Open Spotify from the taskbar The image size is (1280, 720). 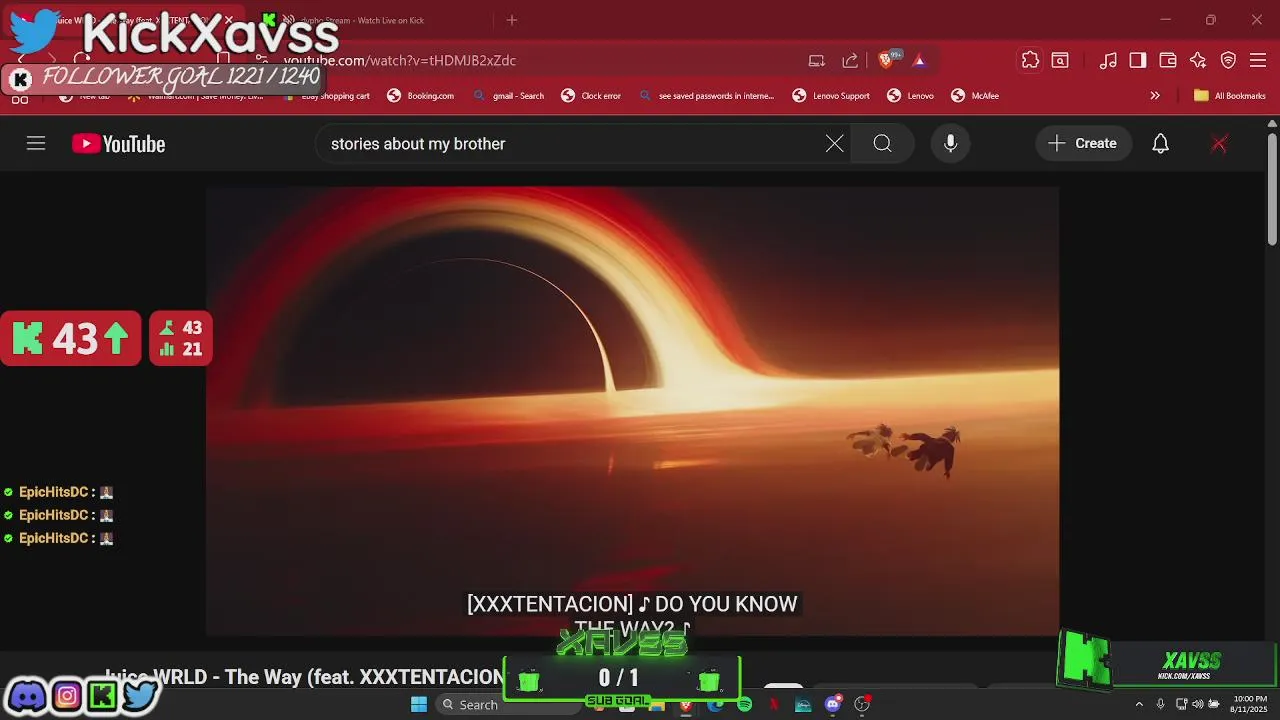pyautogui.click(x=744, y=705)
